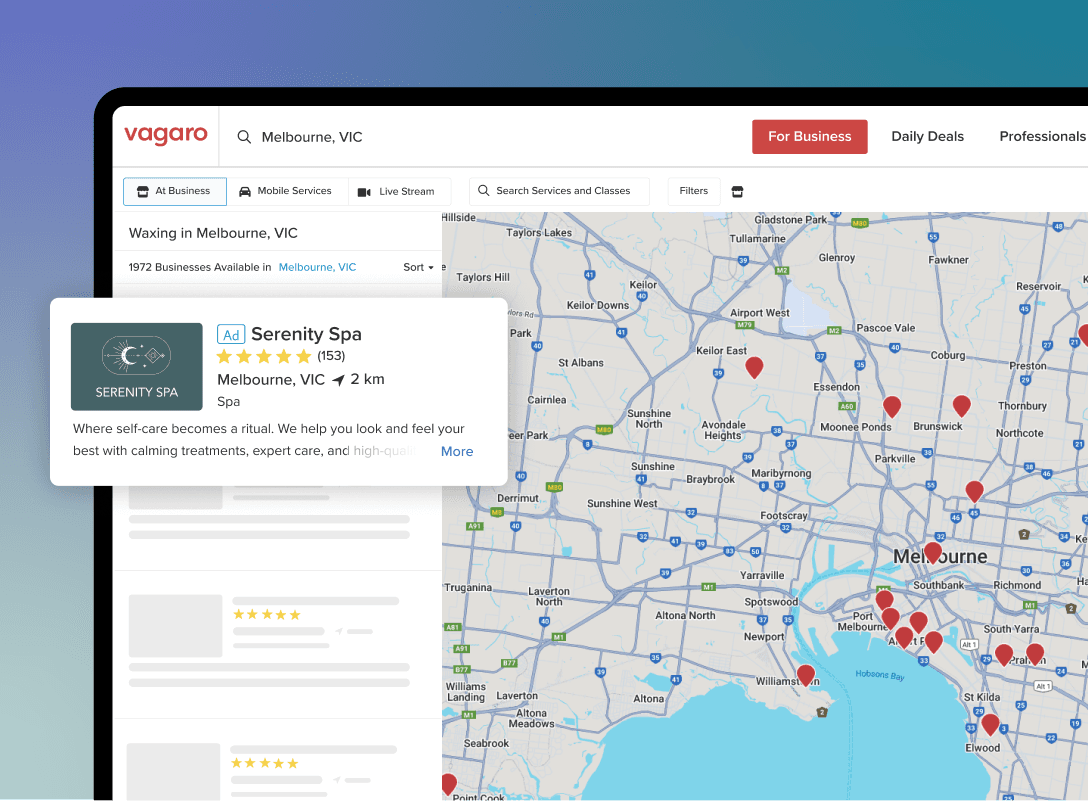Viewport: 1088px width, 801px height.
Task: Click the storefront icon next to Filters
Action: 738,191
